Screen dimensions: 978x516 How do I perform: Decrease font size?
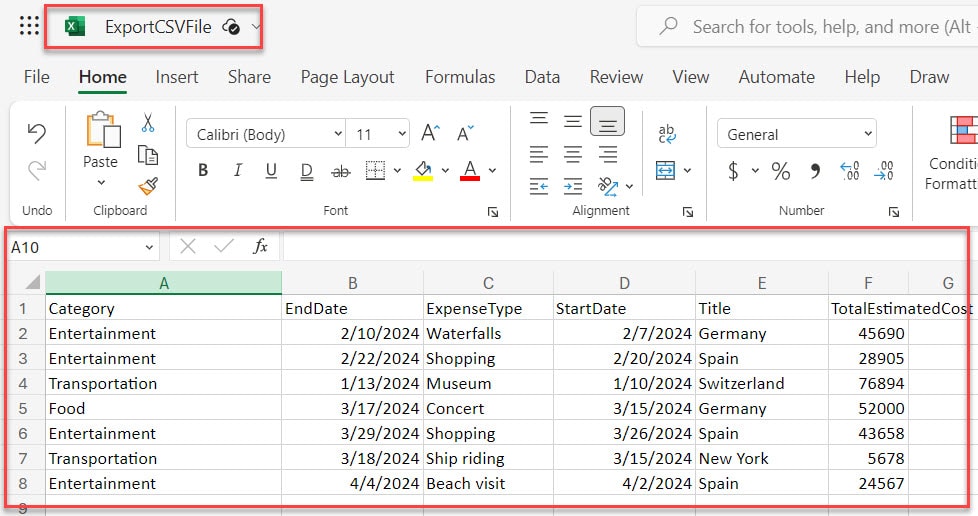(465, 133)
